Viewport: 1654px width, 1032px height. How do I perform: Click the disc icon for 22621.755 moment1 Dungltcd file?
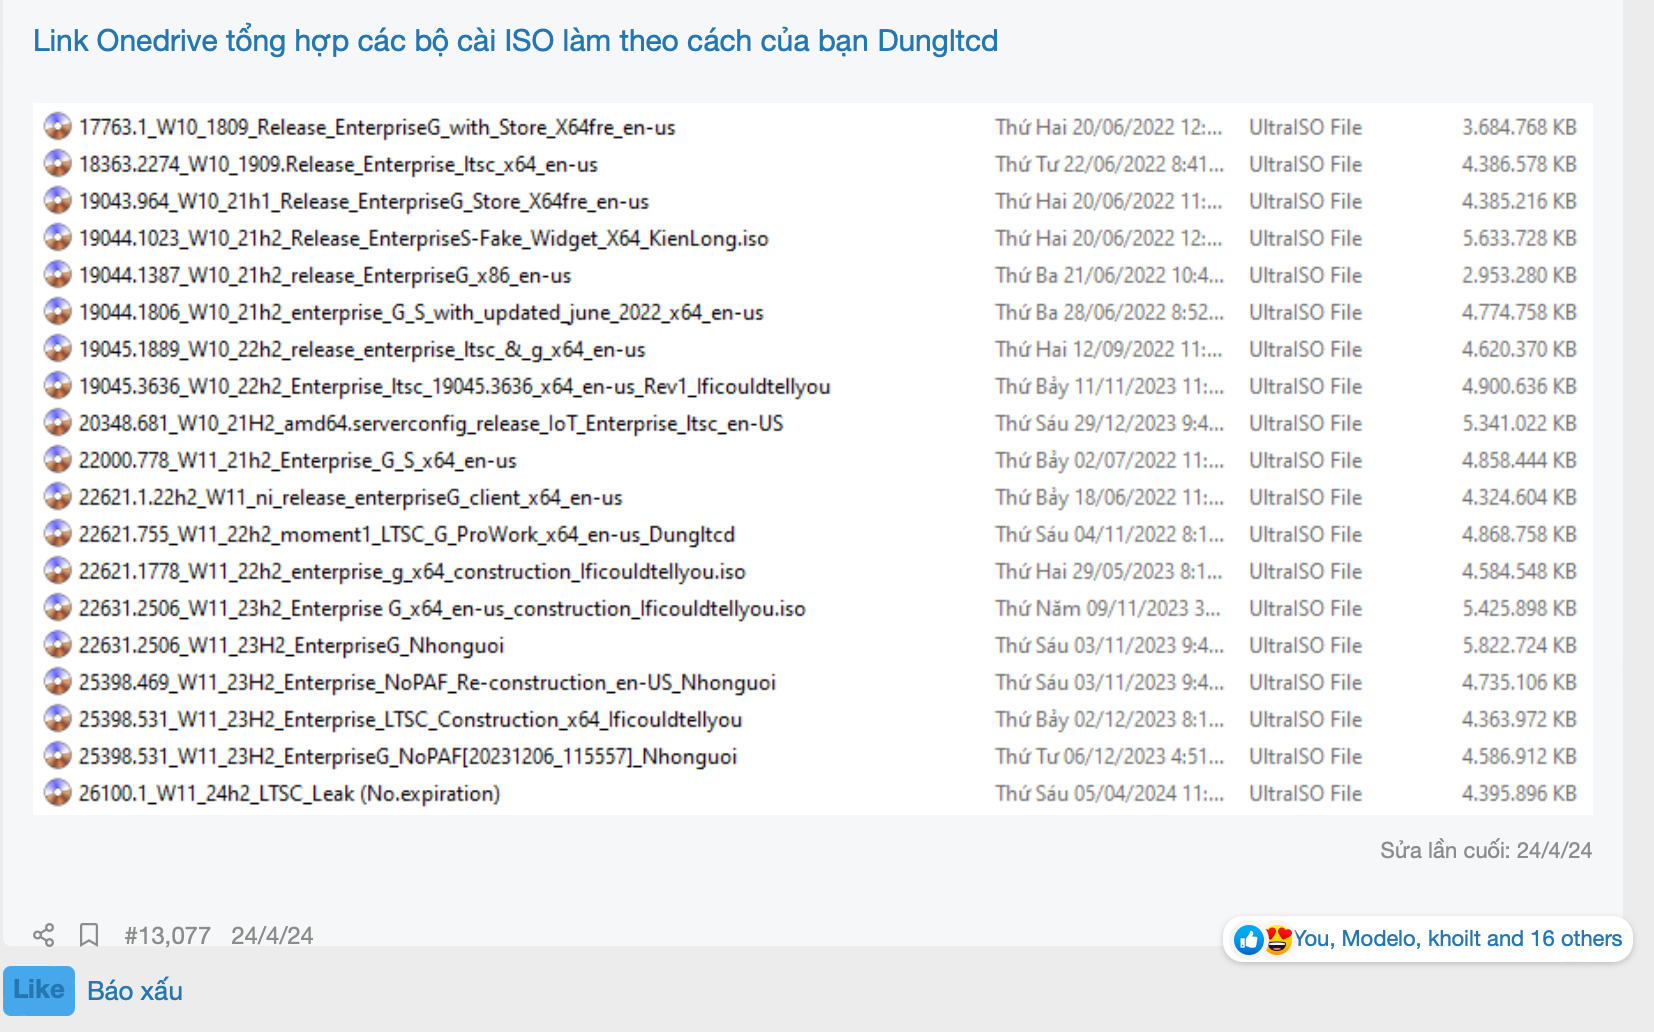[x=58, y=533]
